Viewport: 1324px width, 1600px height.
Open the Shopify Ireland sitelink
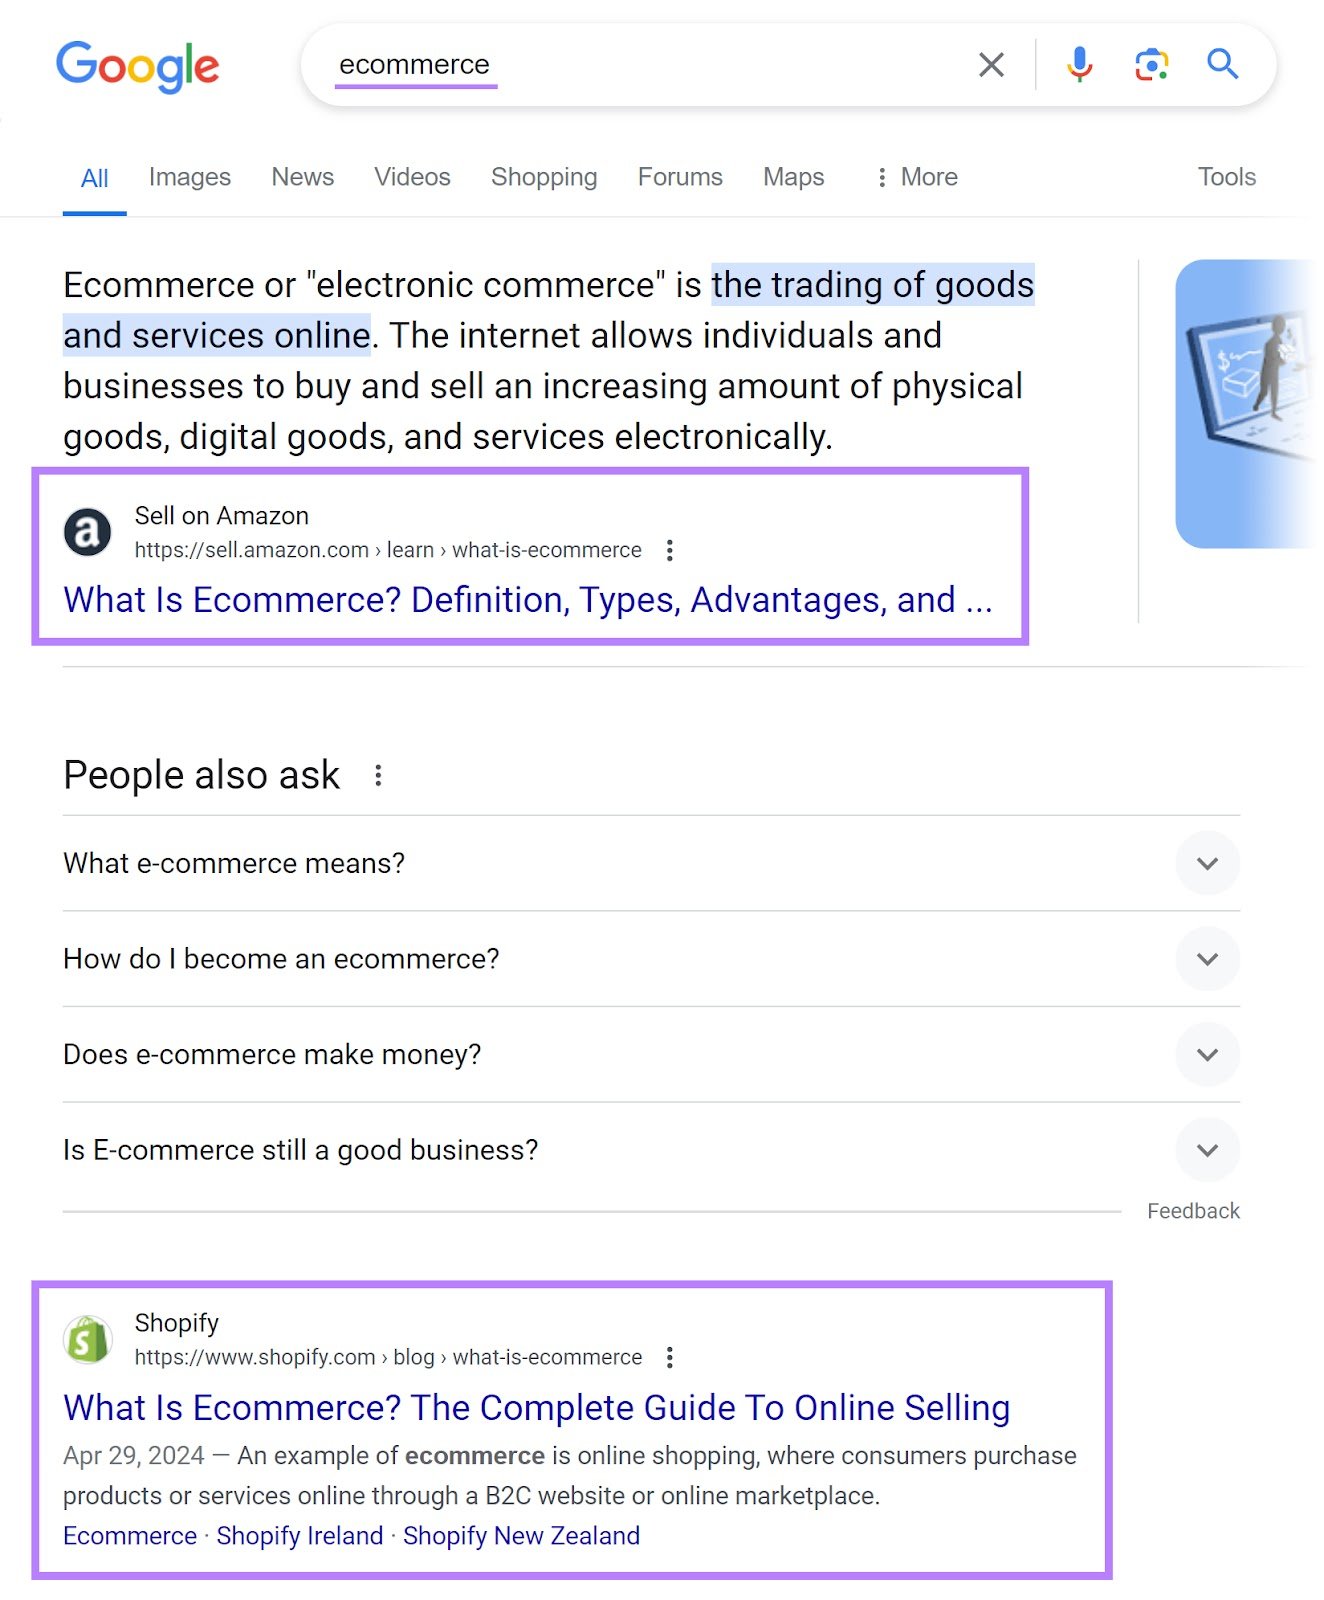(300, 1536)
